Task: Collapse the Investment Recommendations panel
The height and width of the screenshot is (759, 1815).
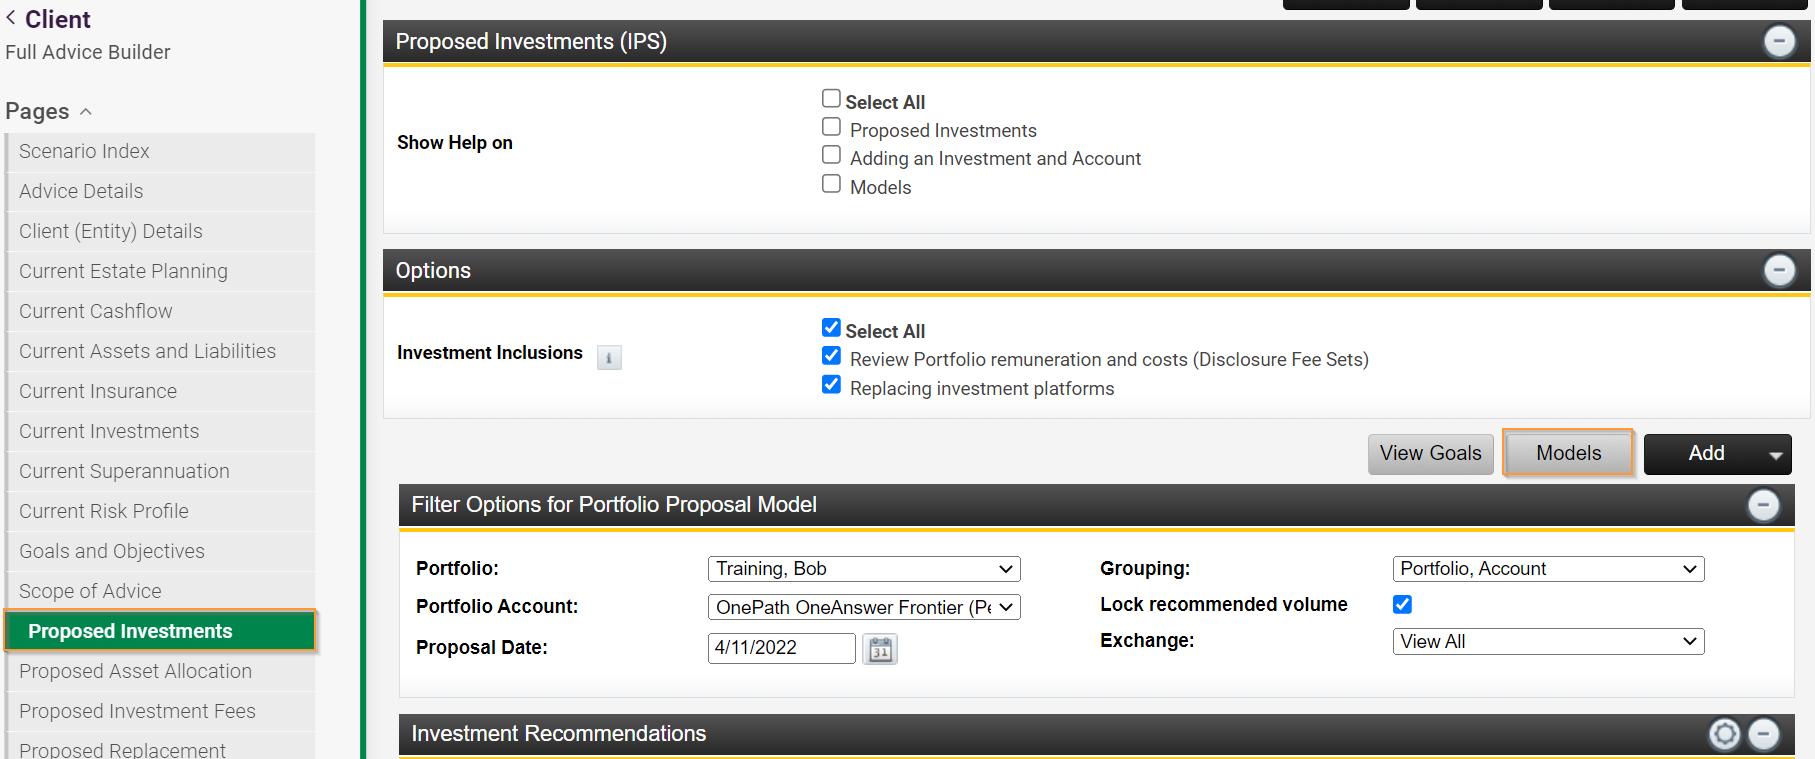Action: (1763, 734)
